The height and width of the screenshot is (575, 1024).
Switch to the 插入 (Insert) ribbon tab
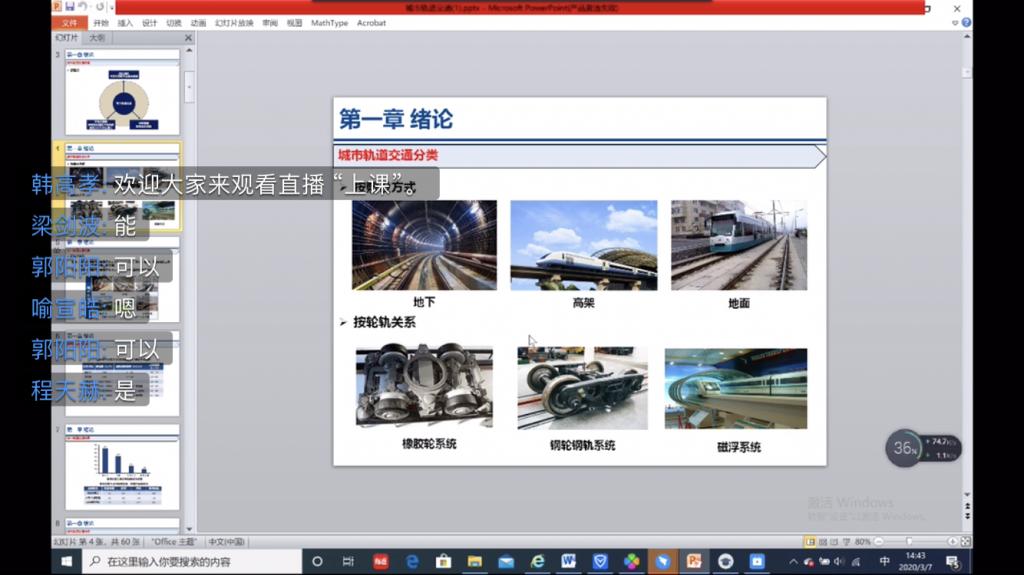[125, 23]
